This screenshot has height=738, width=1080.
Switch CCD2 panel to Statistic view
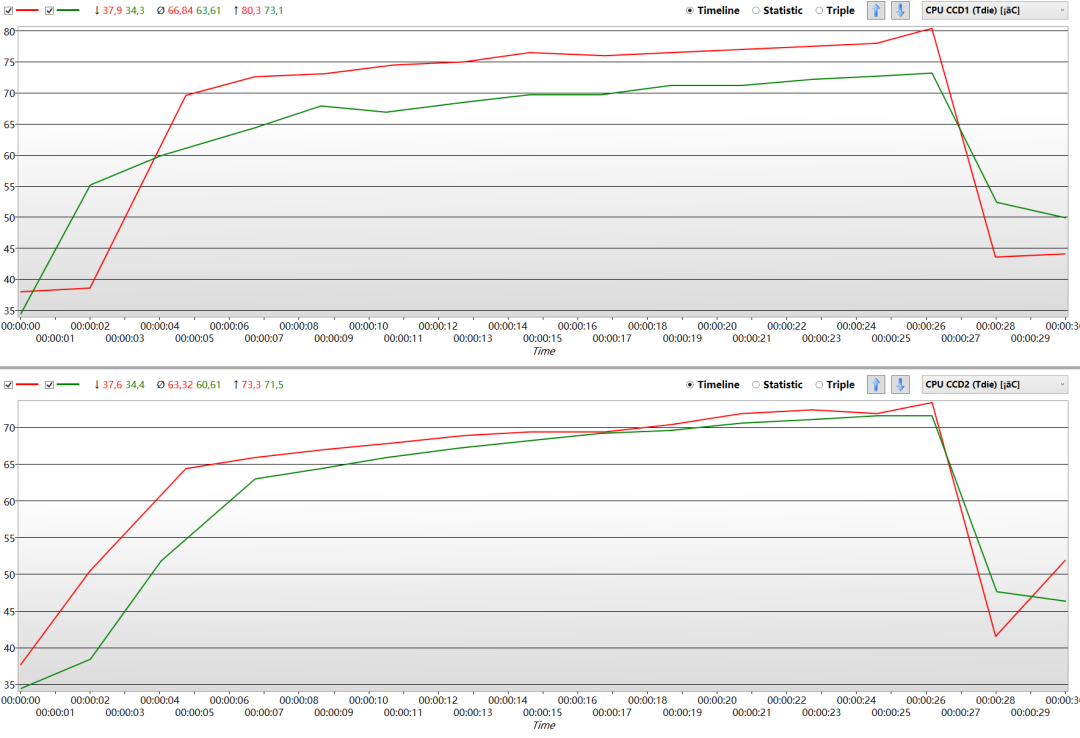pos(757,384)
